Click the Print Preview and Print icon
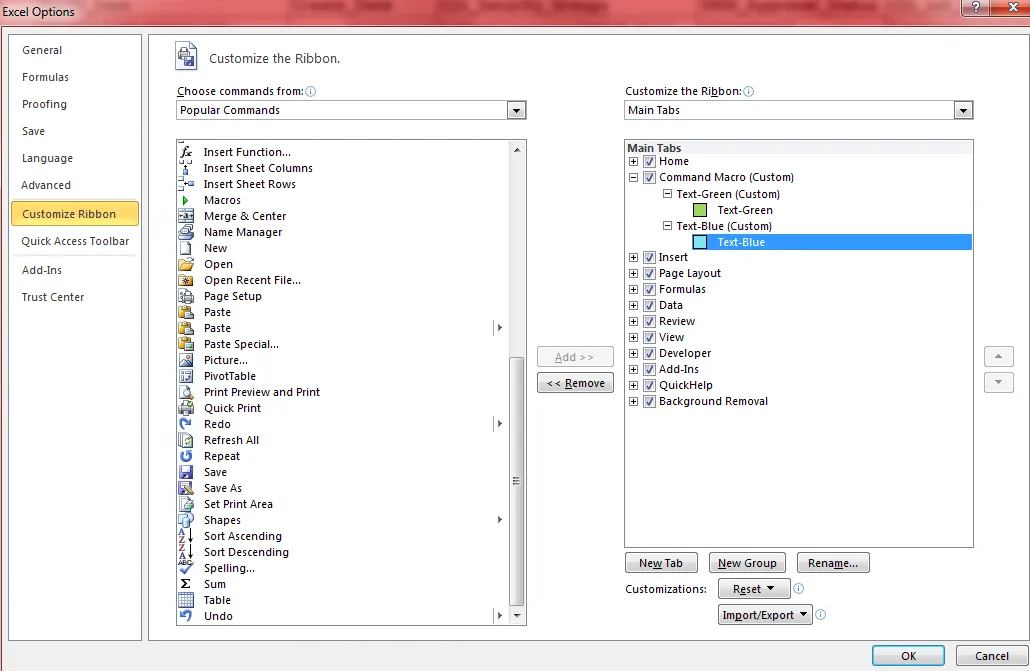Image resolution: width=1030 pixels, height=671 pixels. 187,392
